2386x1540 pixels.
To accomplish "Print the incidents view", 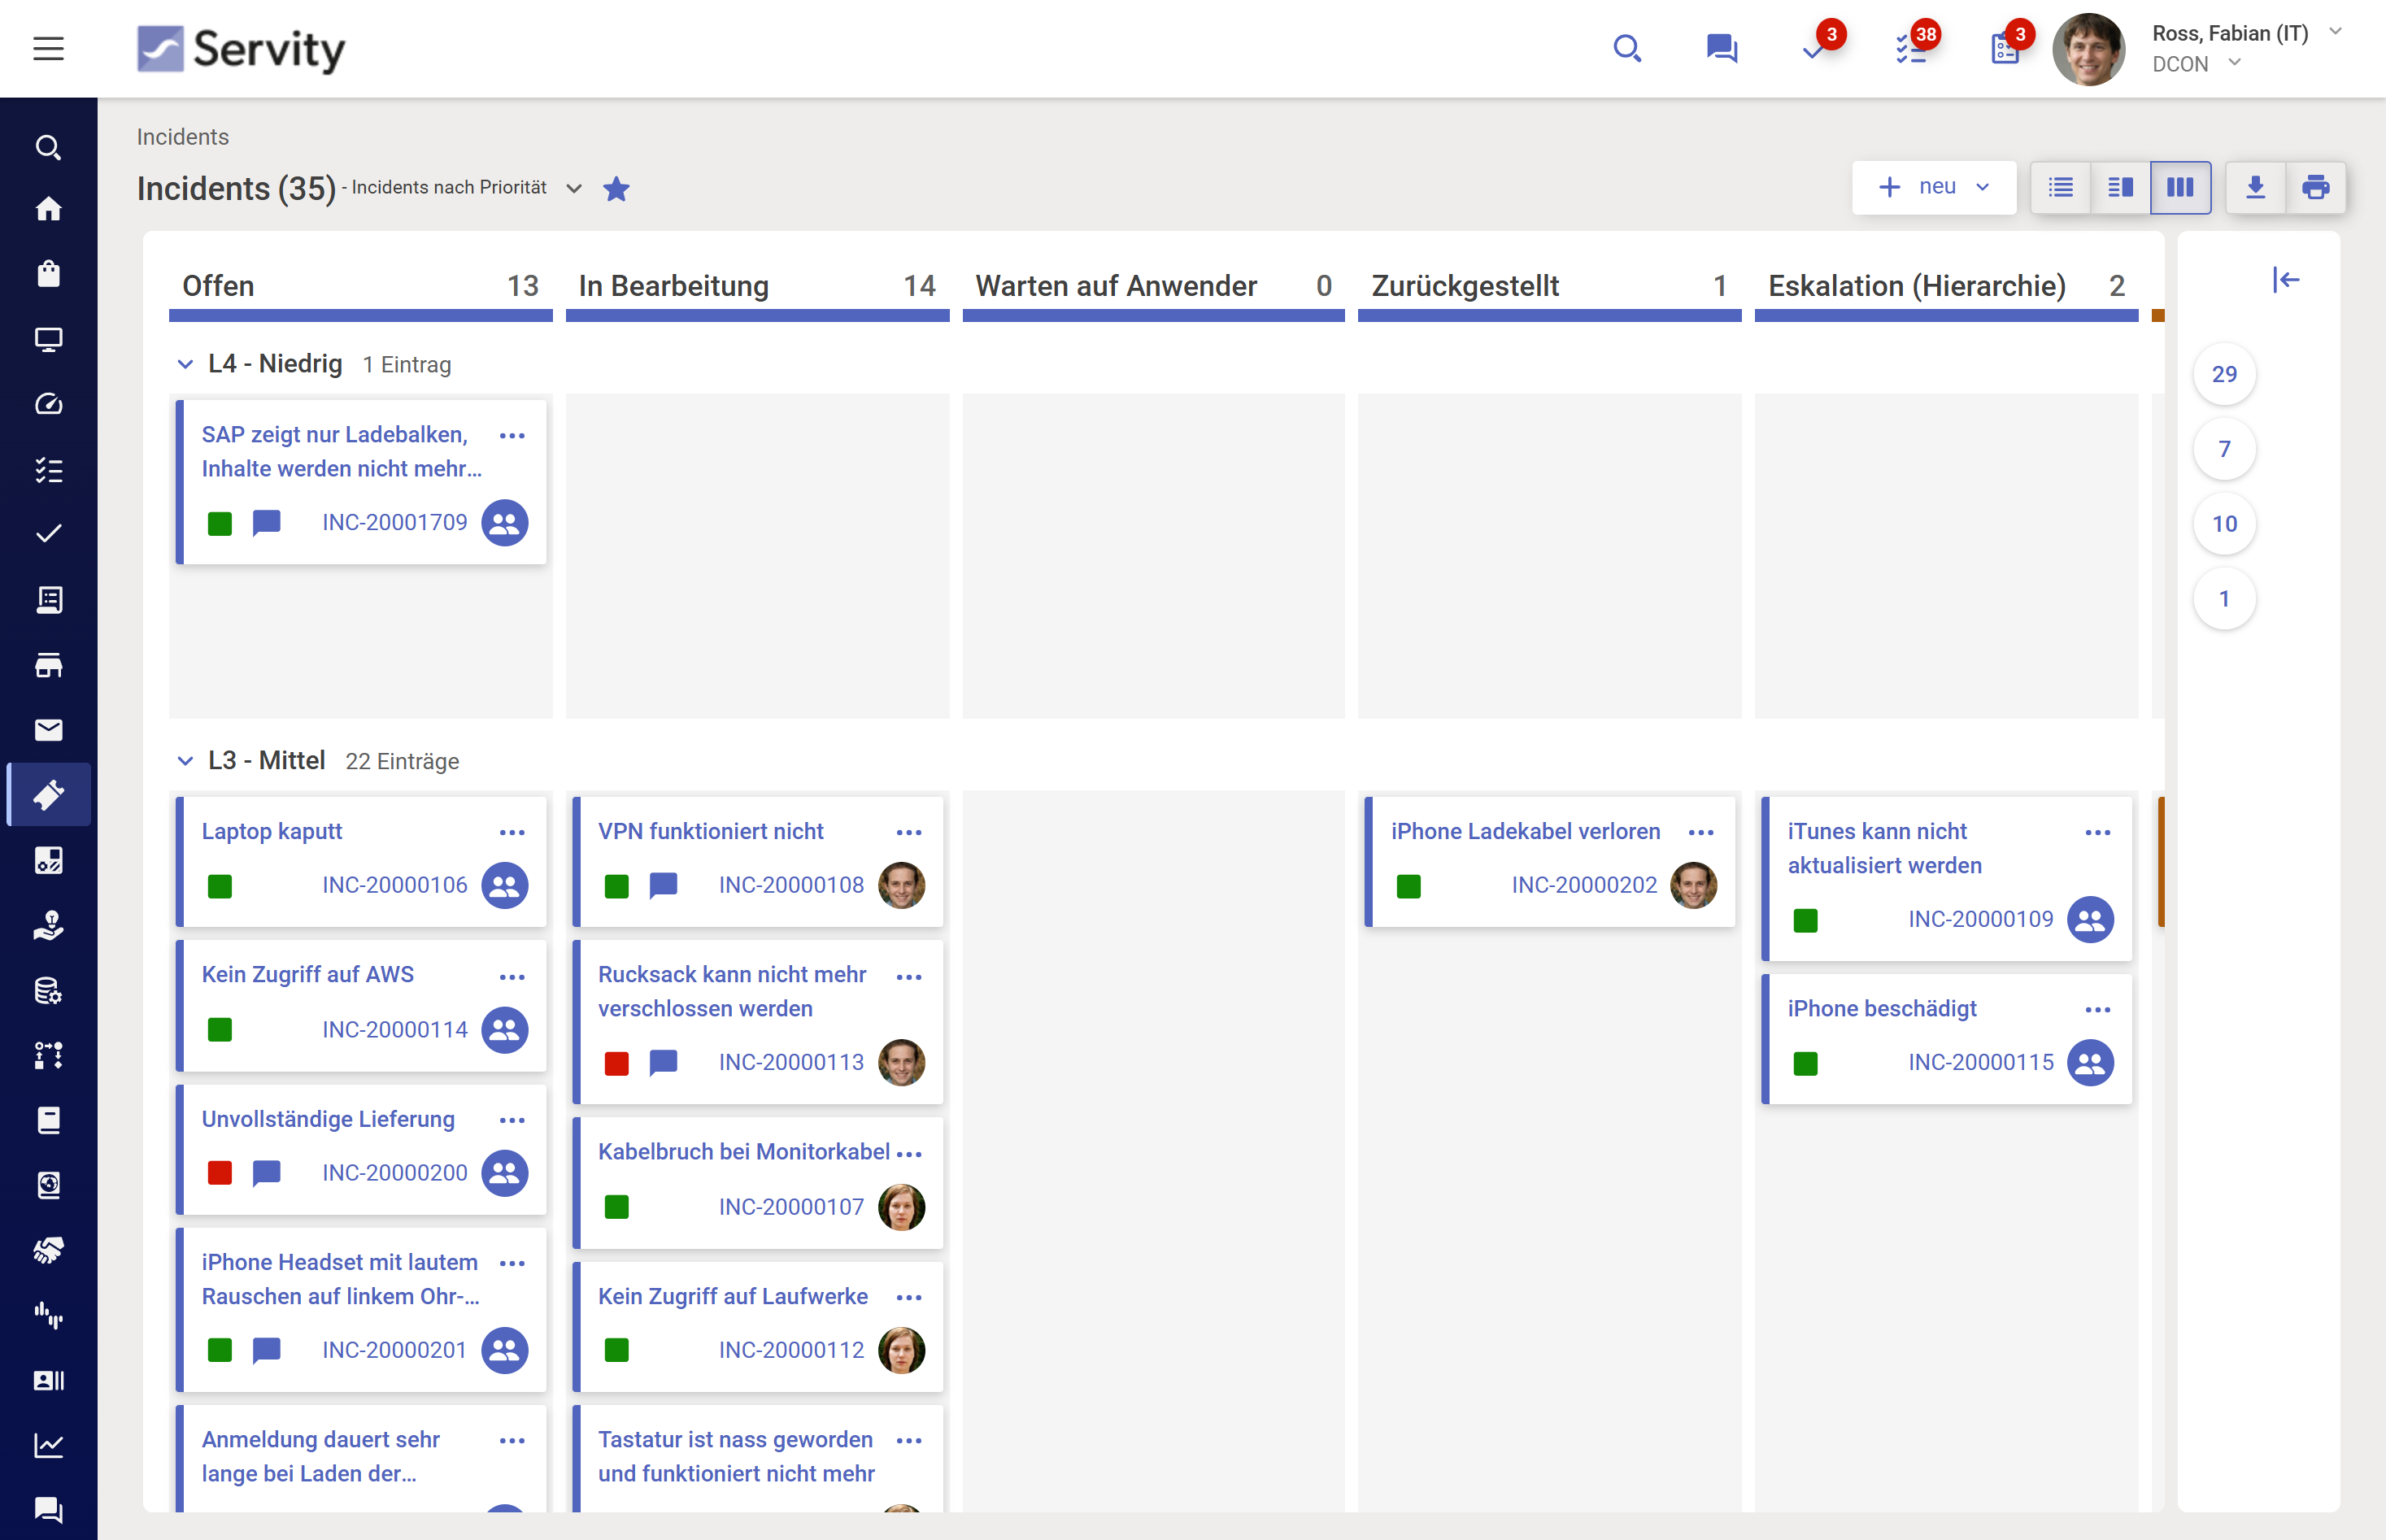I will tap(2315, 187).
